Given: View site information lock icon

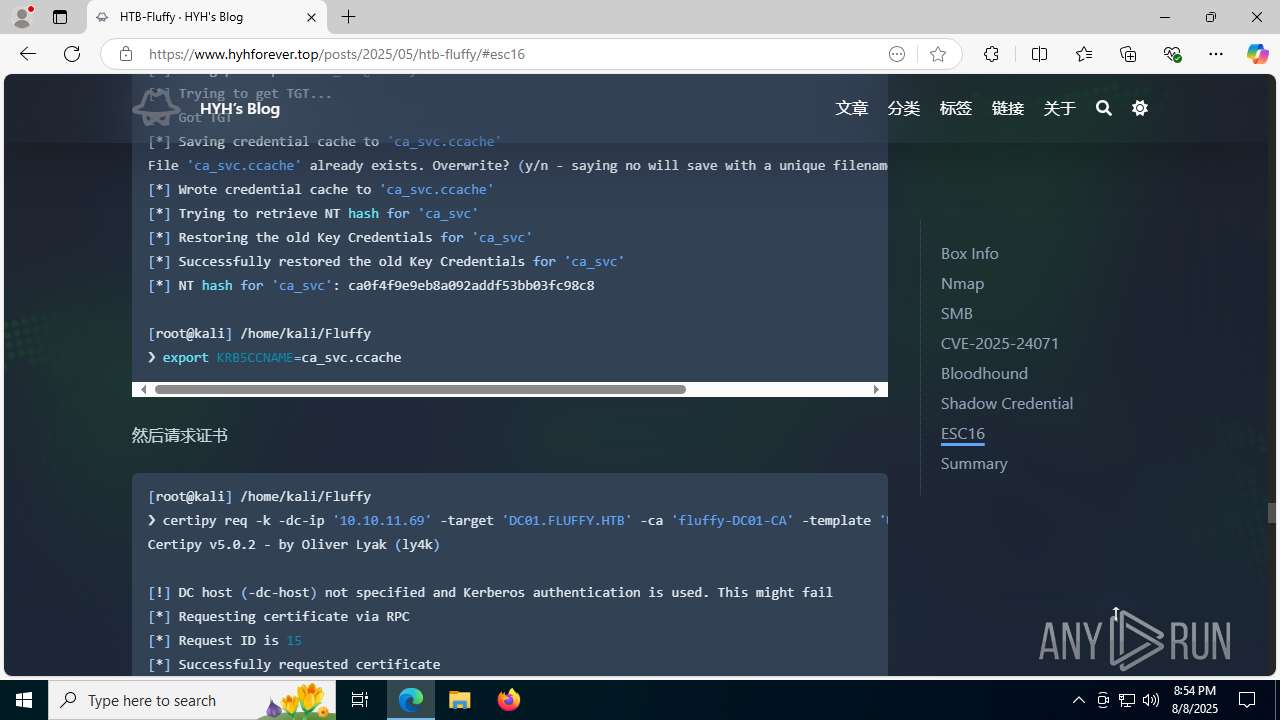Looking at the screenshot, I should [126, 54].
